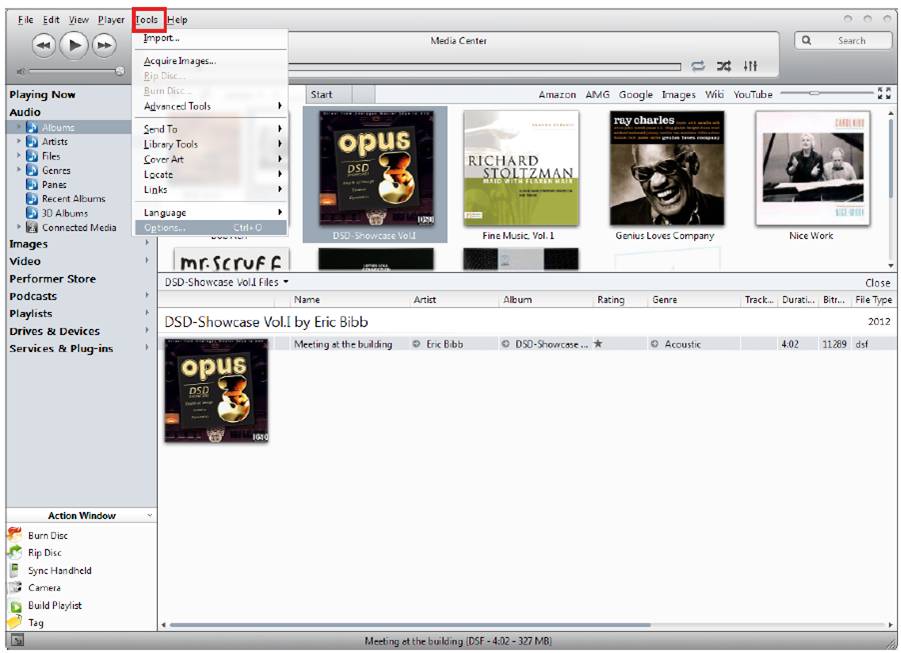Open Drives & Devices in sidebar
Image resolution: width=901 pixels, height=653 pixels.
coord(55,331)
